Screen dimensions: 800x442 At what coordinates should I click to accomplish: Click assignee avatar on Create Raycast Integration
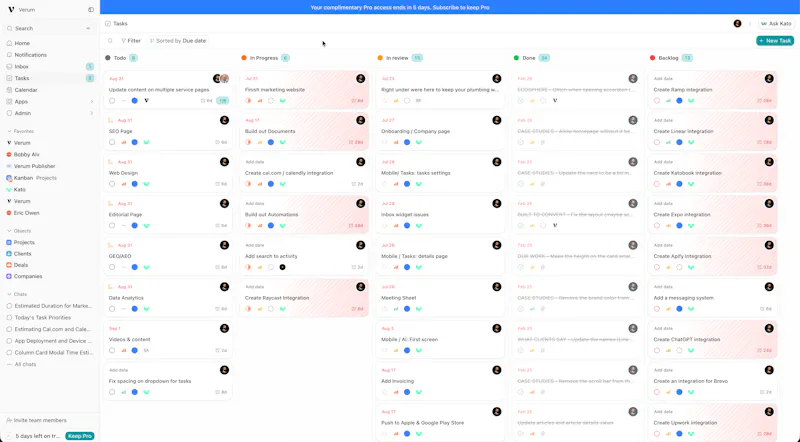point(361,287)
